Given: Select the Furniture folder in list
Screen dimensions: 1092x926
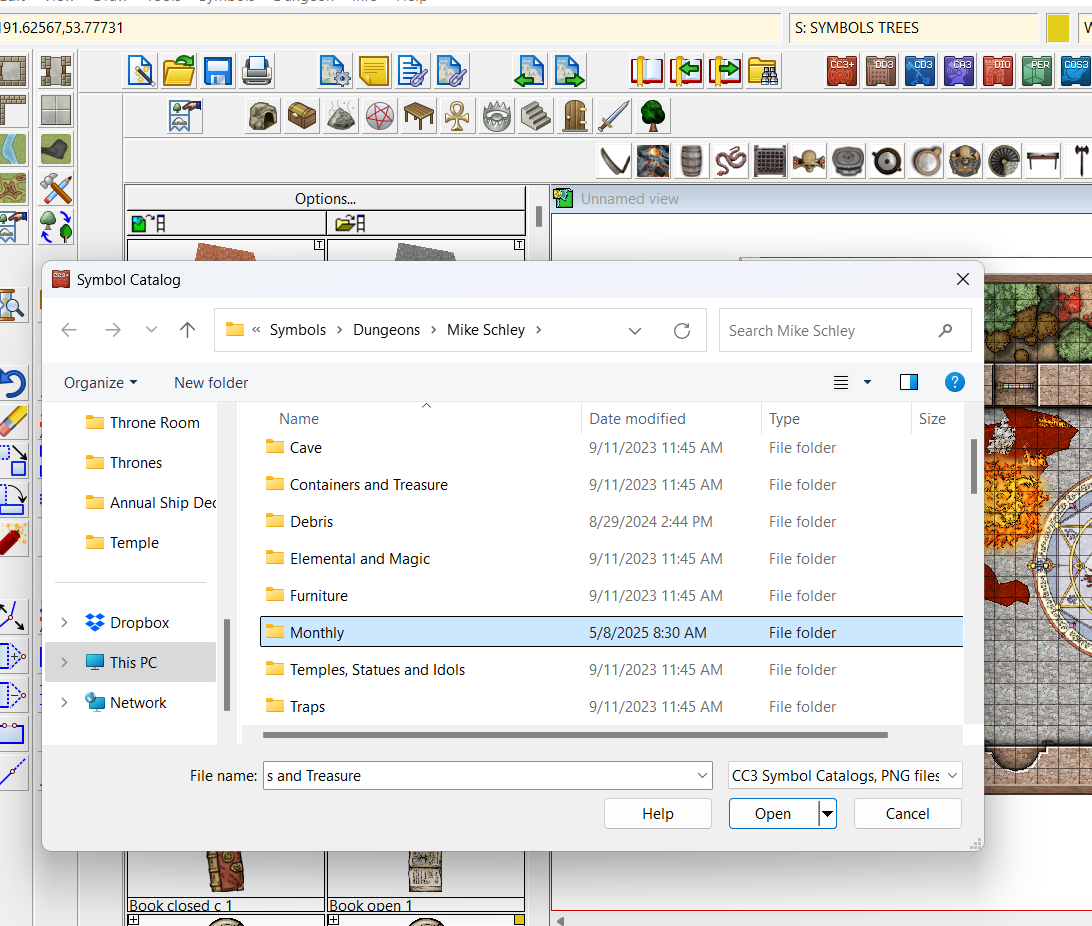Looking at the screenshot, I should click(319, 596).
